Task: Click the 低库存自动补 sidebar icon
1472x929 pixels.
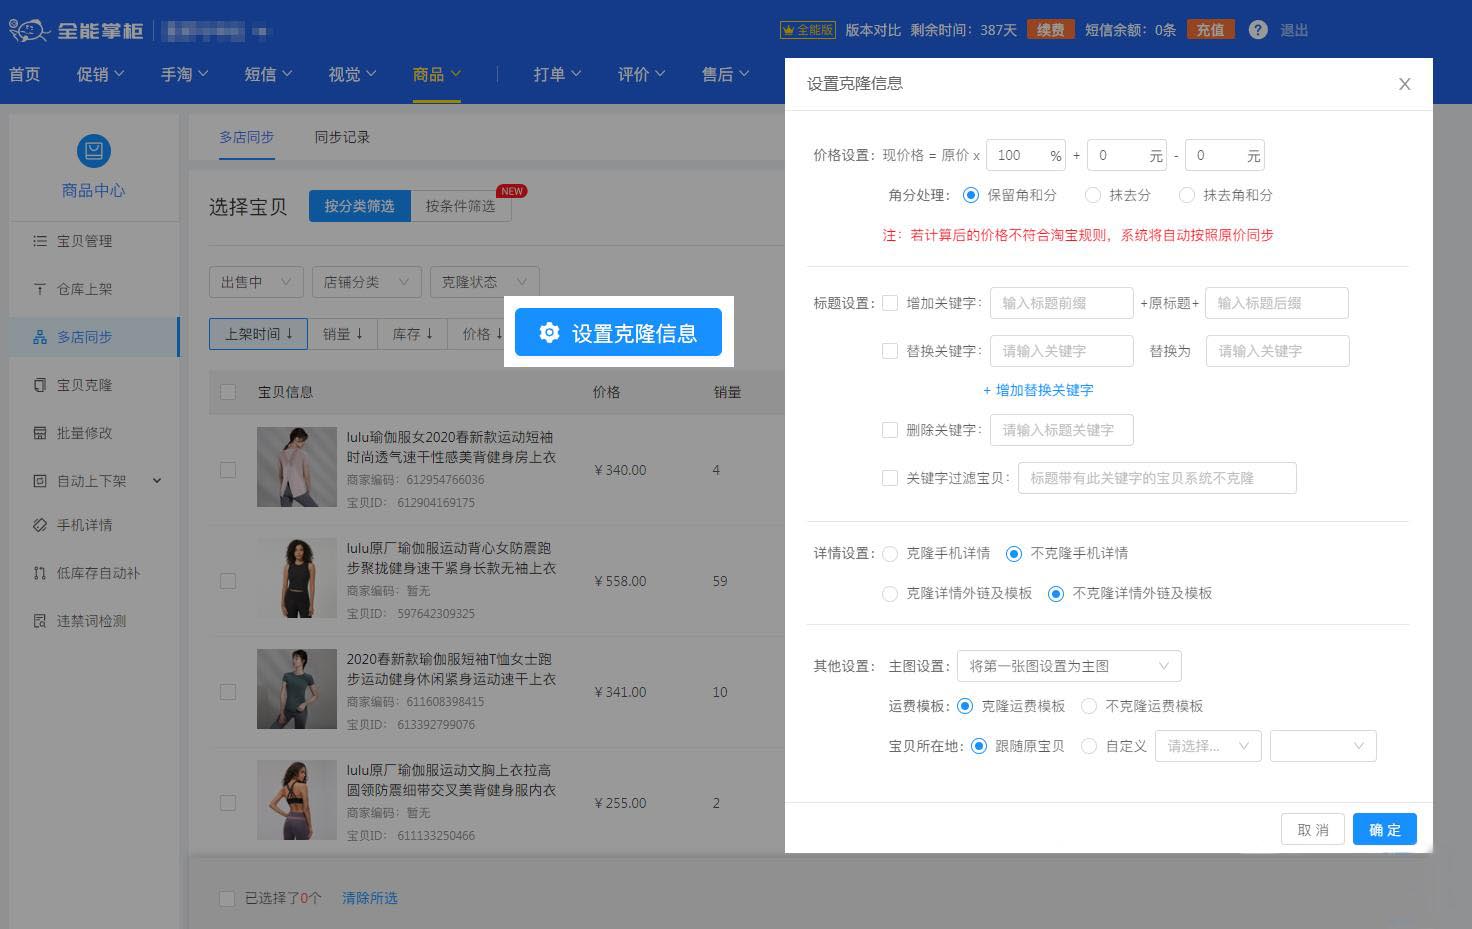Action: point(40,573)
